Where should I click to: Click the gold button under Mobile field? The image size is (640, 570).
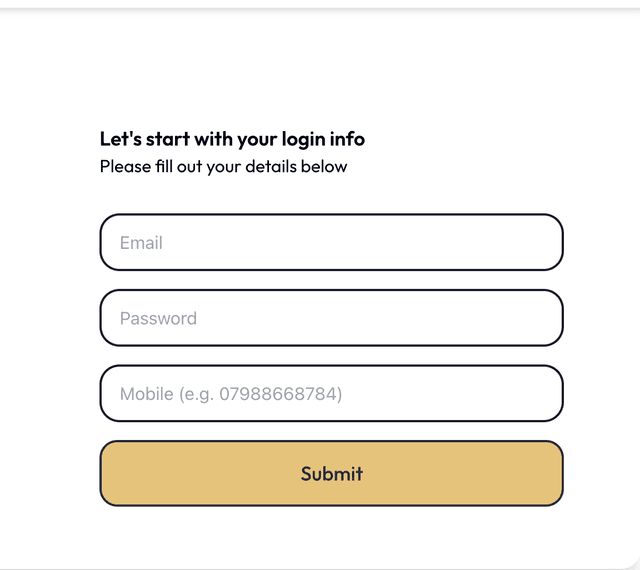(x=331, y=473)
